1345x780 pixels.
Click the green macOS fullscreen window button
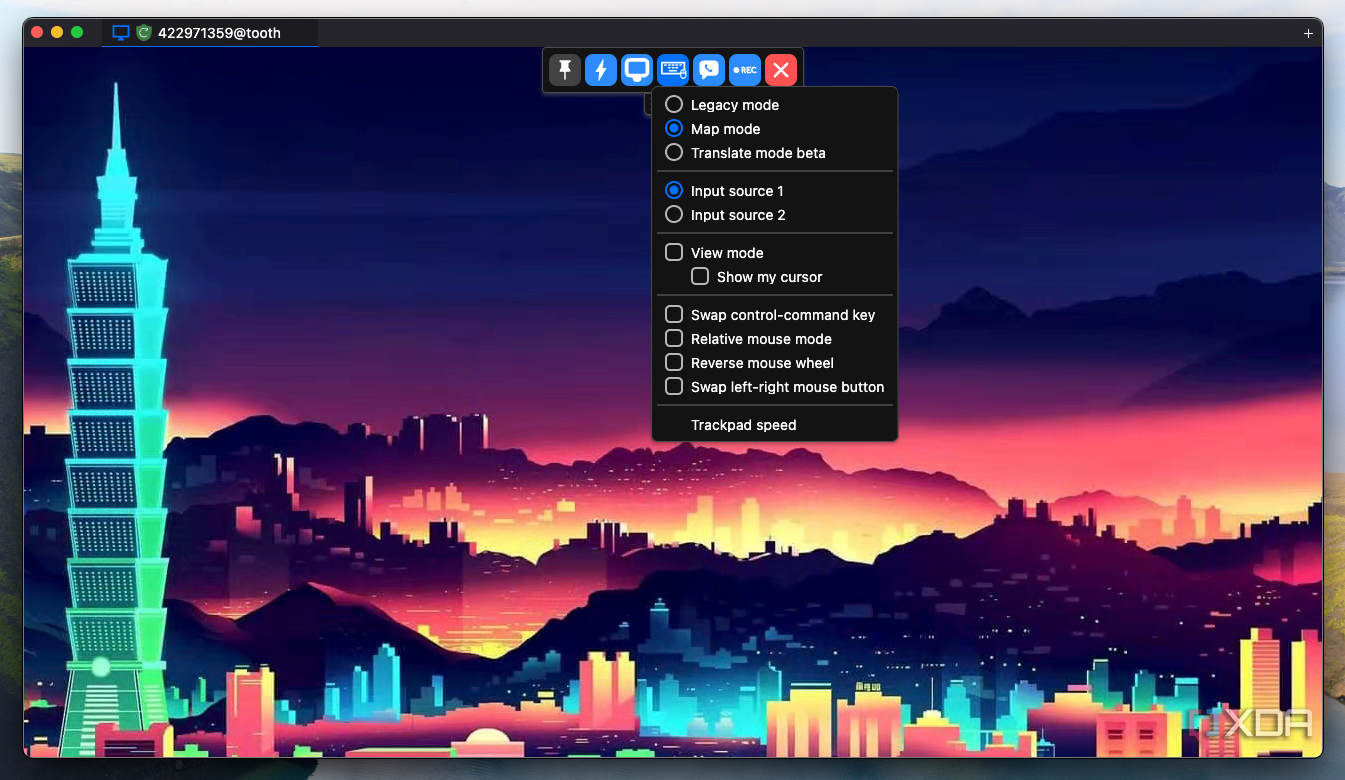77,32
